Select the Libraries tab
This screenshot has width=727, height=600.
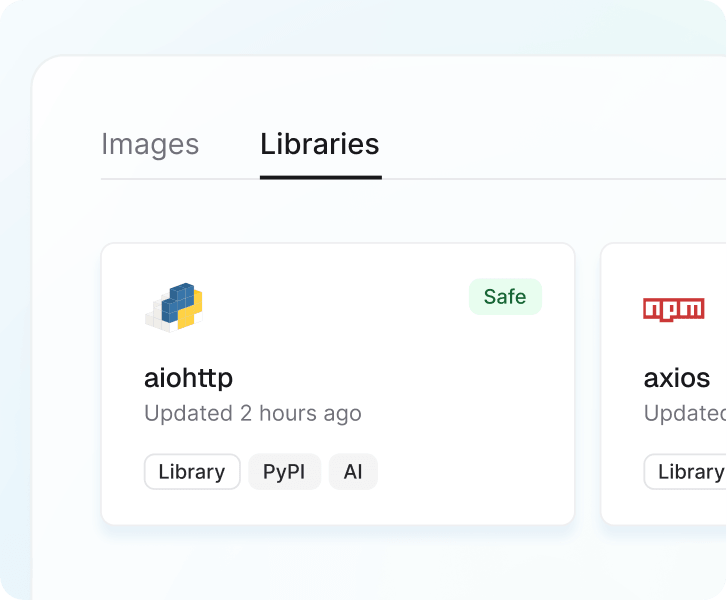320,144
